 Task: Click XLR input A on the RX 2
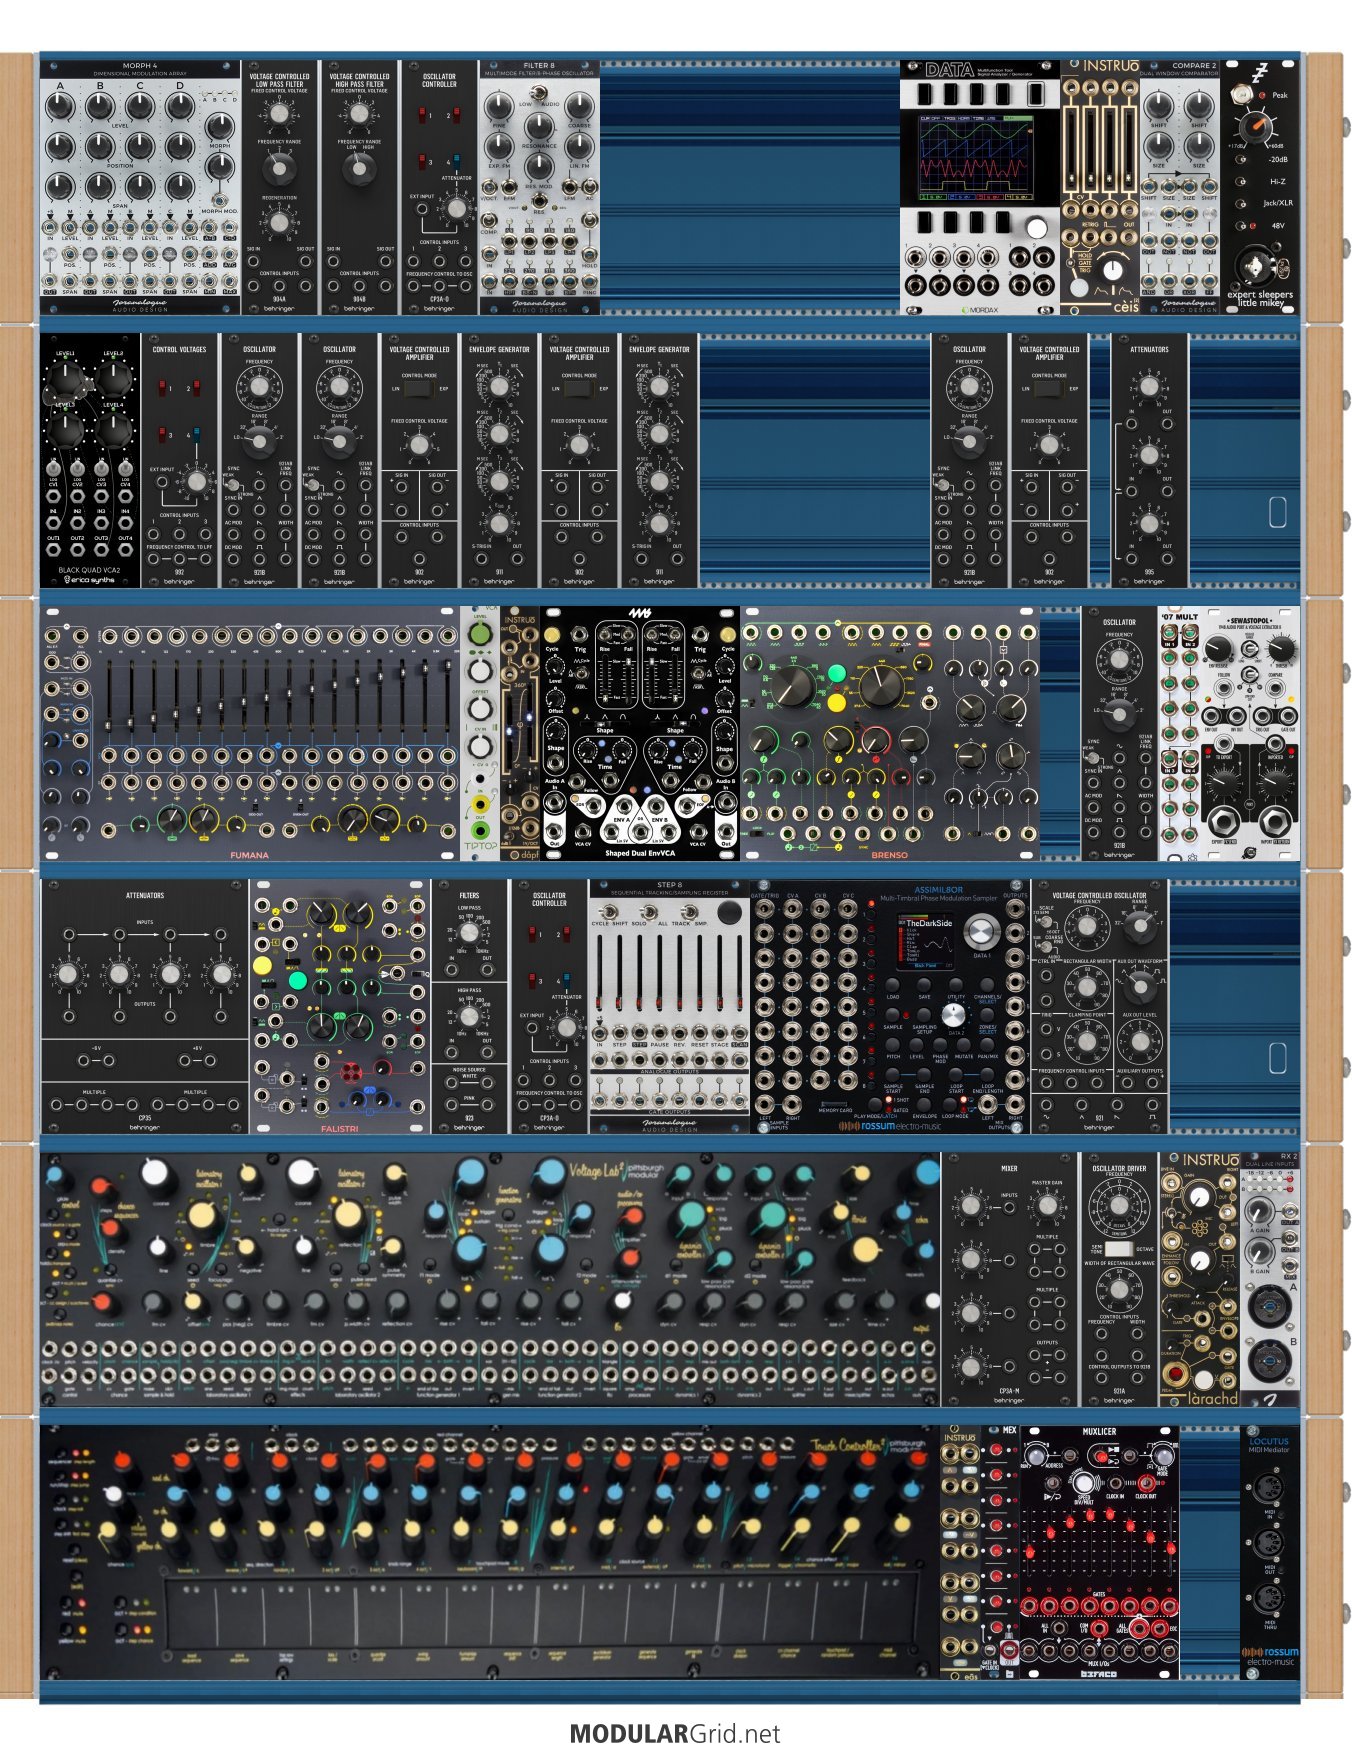[x=1268, y=1308]
